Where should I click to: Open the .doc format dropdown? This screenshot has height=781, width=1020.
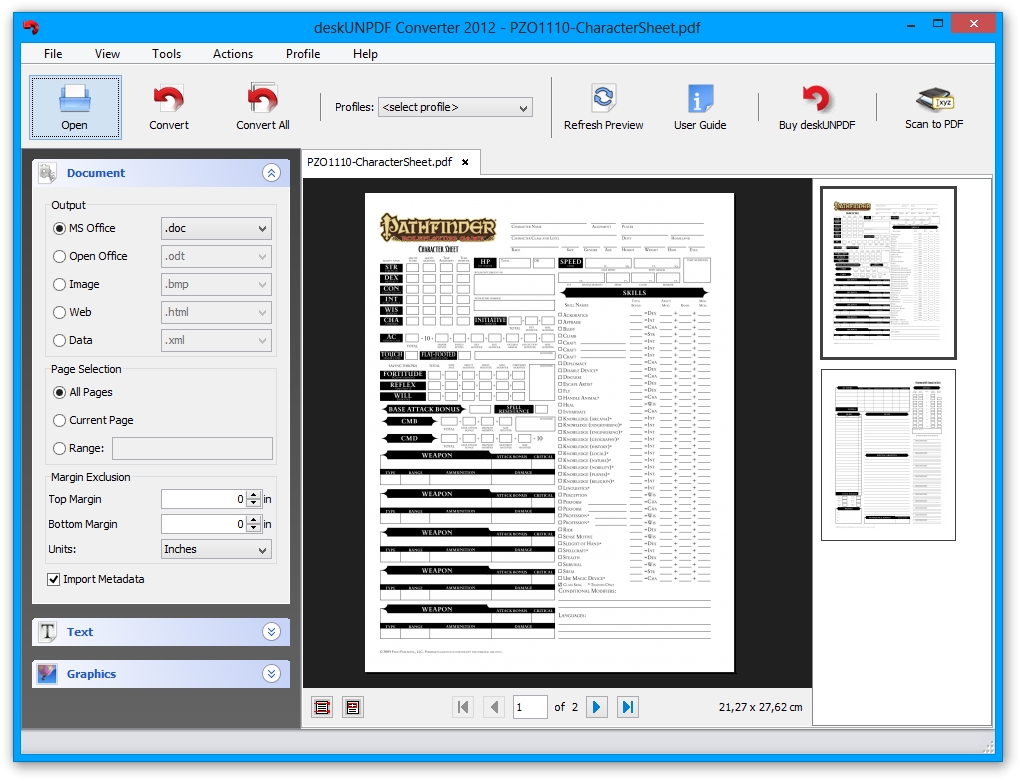[216, 228]
